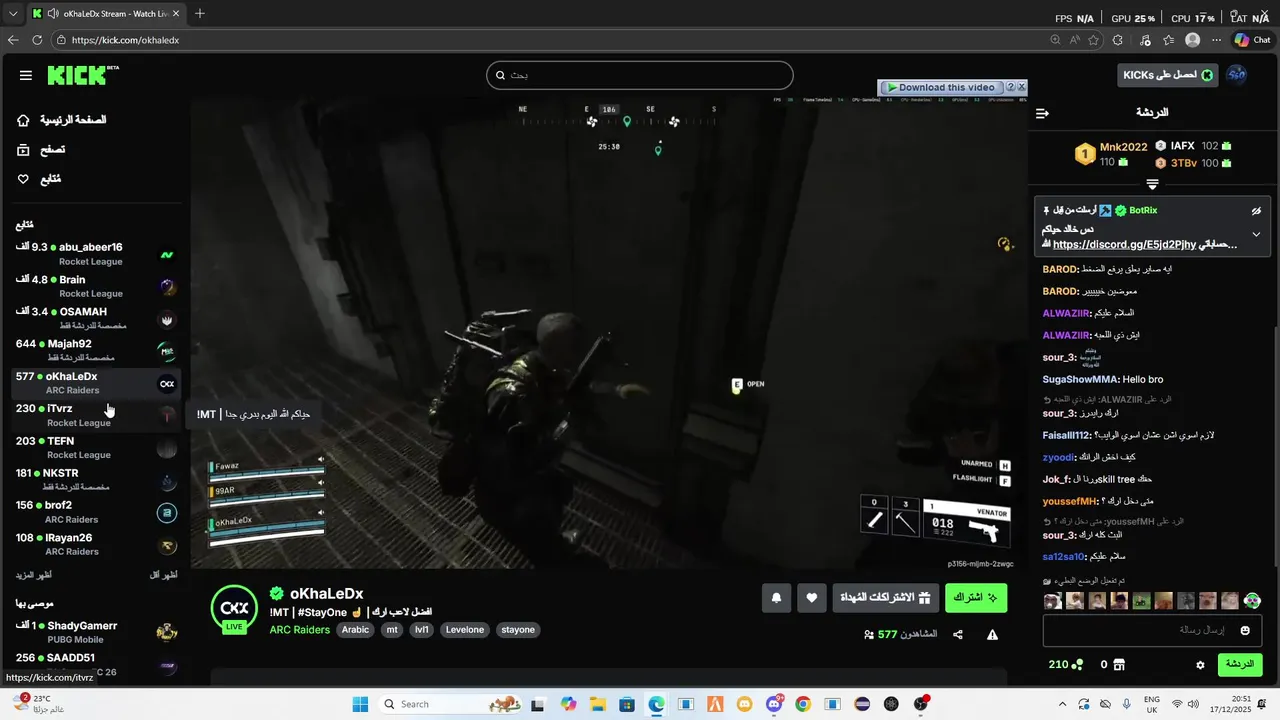This screenshot has width=1280, height=720.
Task: Click the 210 channel points icon
Action: [1078, 665]
